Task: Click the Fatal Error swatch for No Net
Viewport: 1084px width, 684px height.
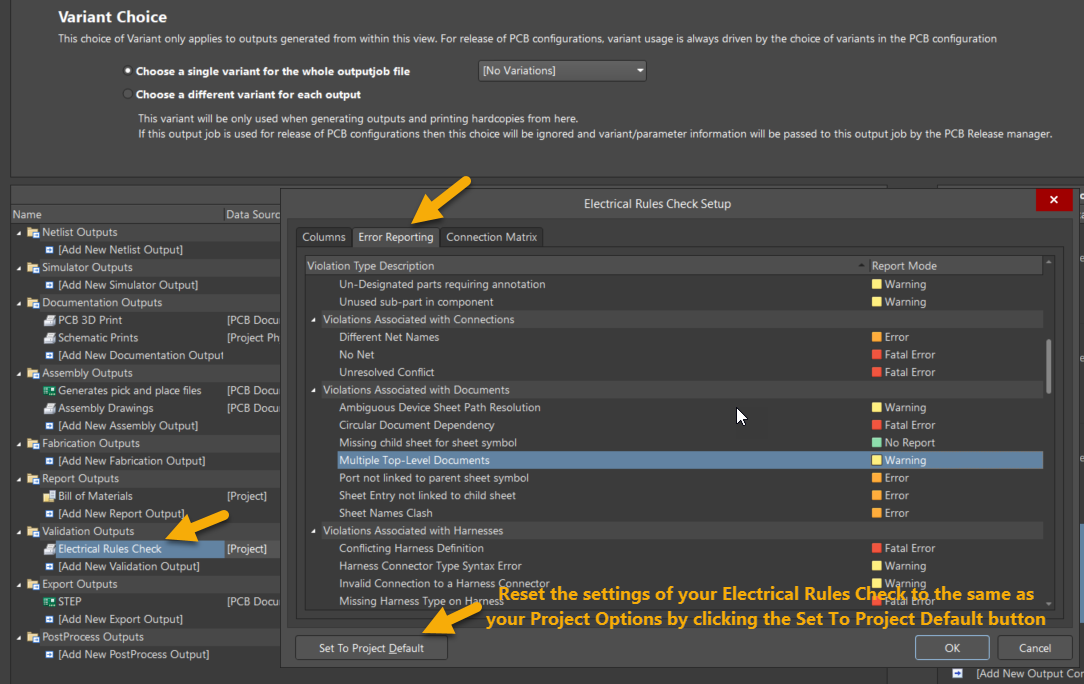Action: 877,355
